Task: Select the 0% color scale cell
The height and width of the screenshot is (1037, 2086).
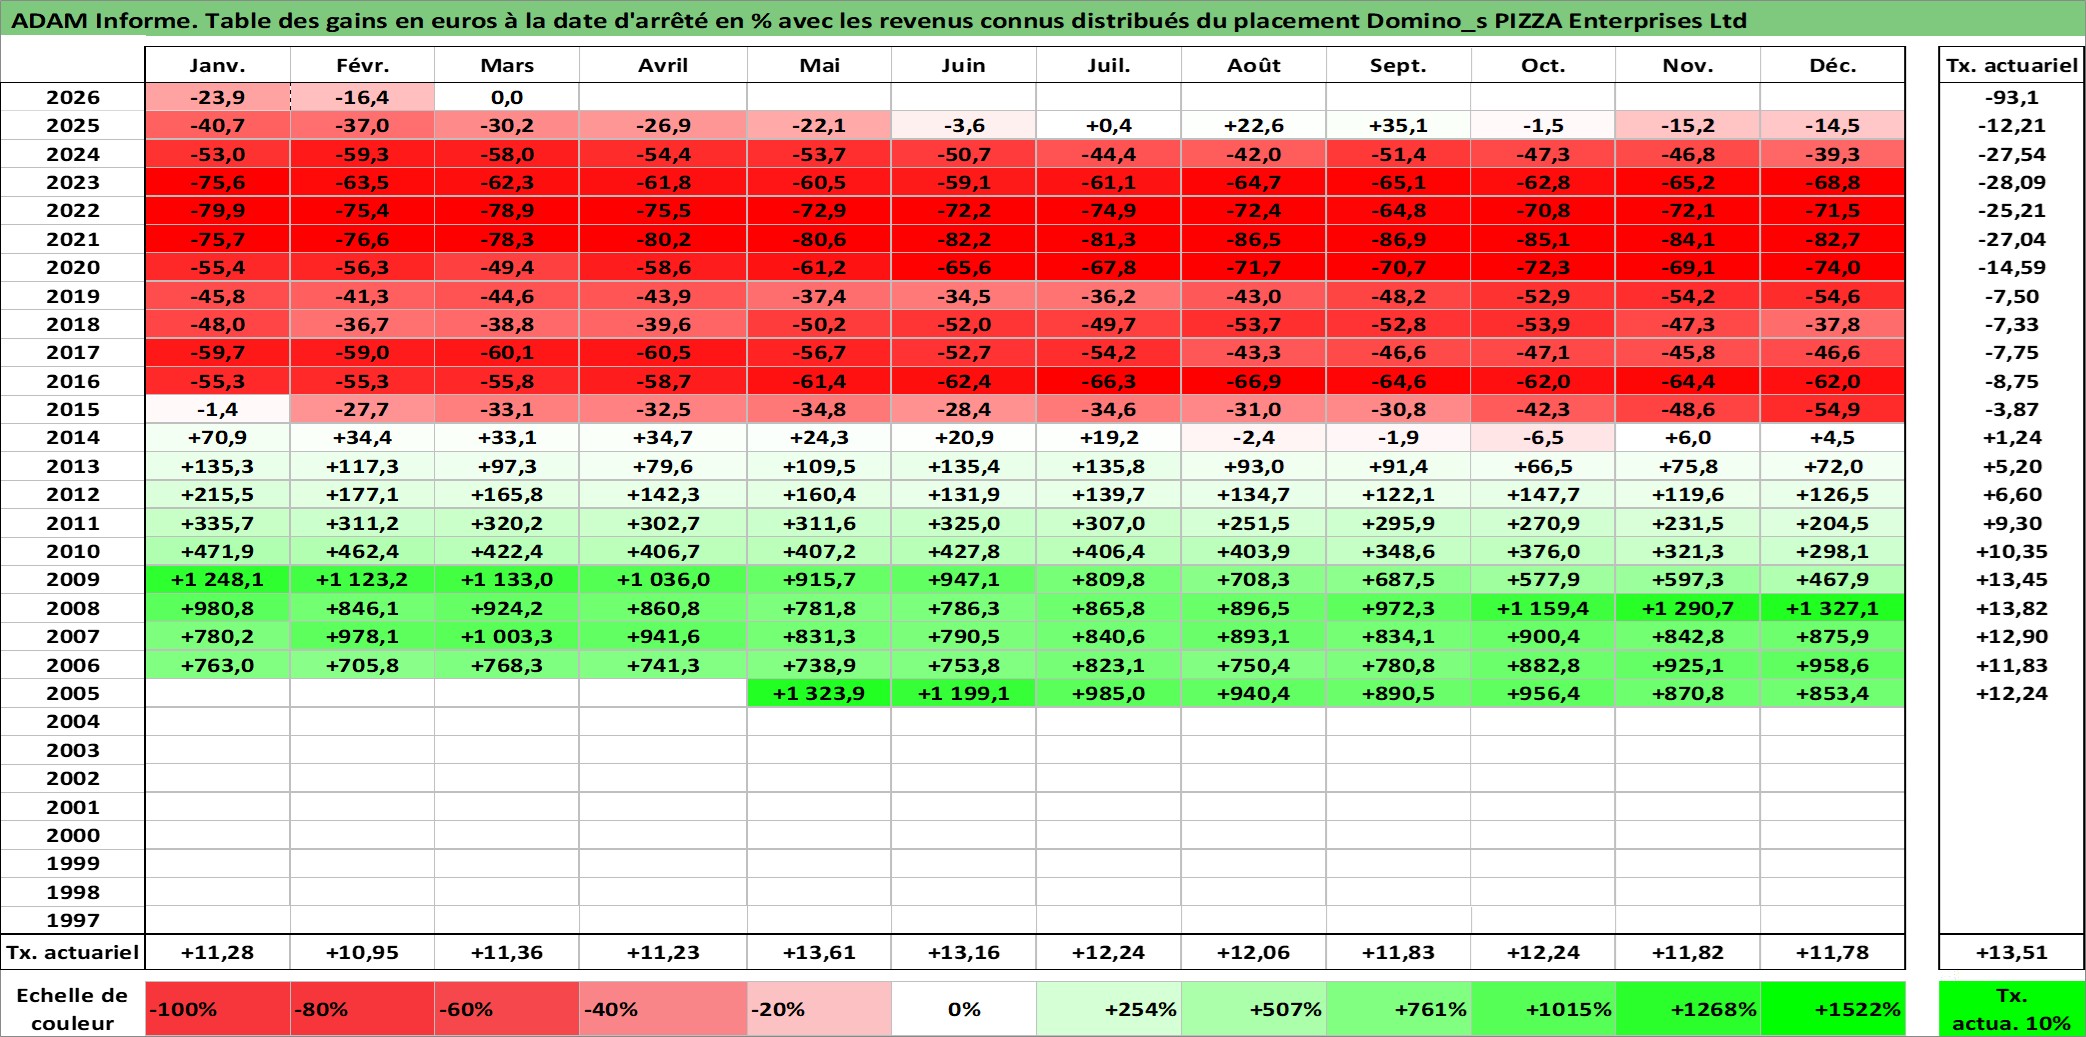Action: (x=964, y=1009)
